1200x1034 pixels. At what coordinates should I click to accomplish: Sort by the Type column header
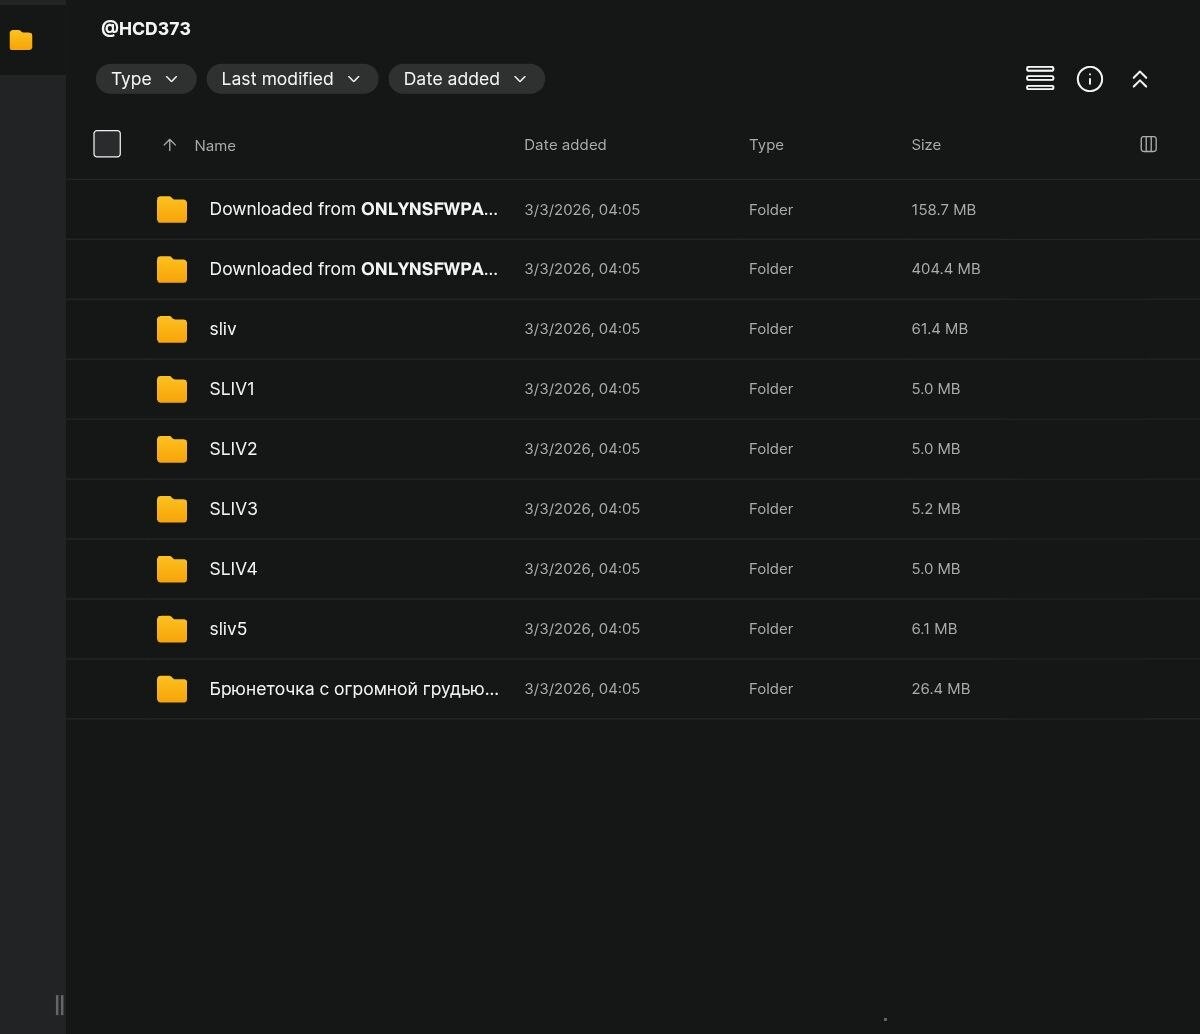[x=765, y=145]
